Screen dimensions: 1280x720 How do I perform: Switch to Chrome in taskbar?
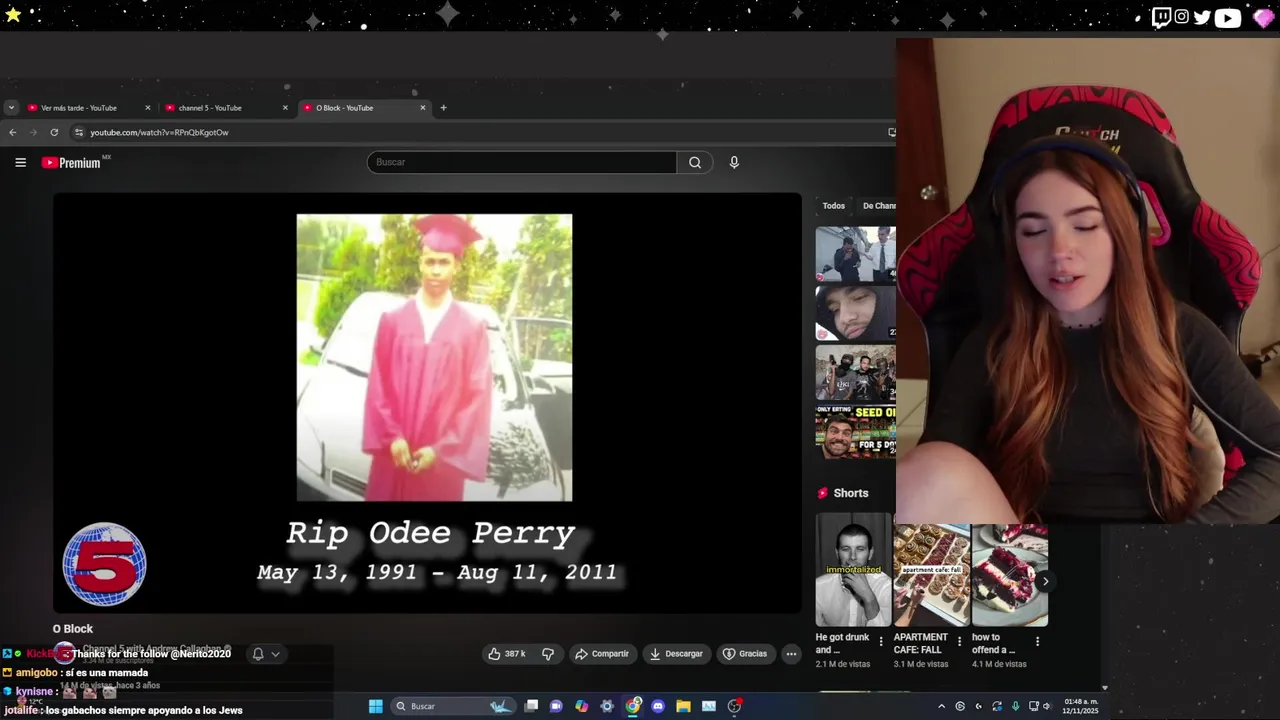[633, 706]
